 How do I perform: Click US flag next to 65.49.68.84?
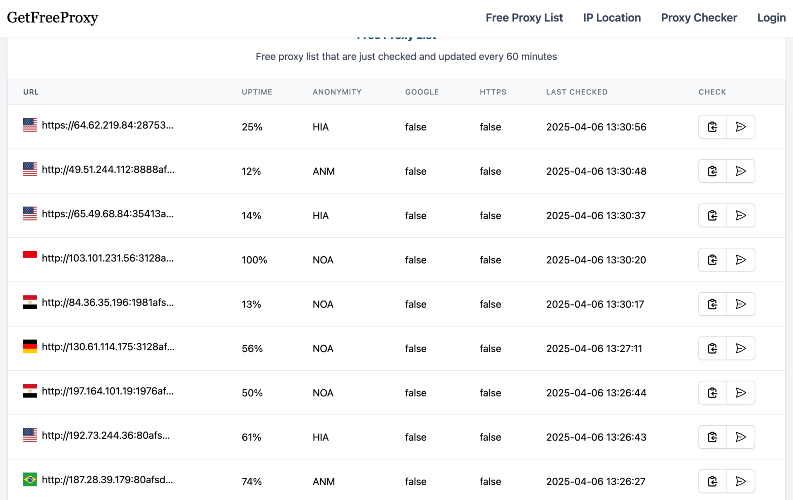pyautogui.click(x=30, y=213)
